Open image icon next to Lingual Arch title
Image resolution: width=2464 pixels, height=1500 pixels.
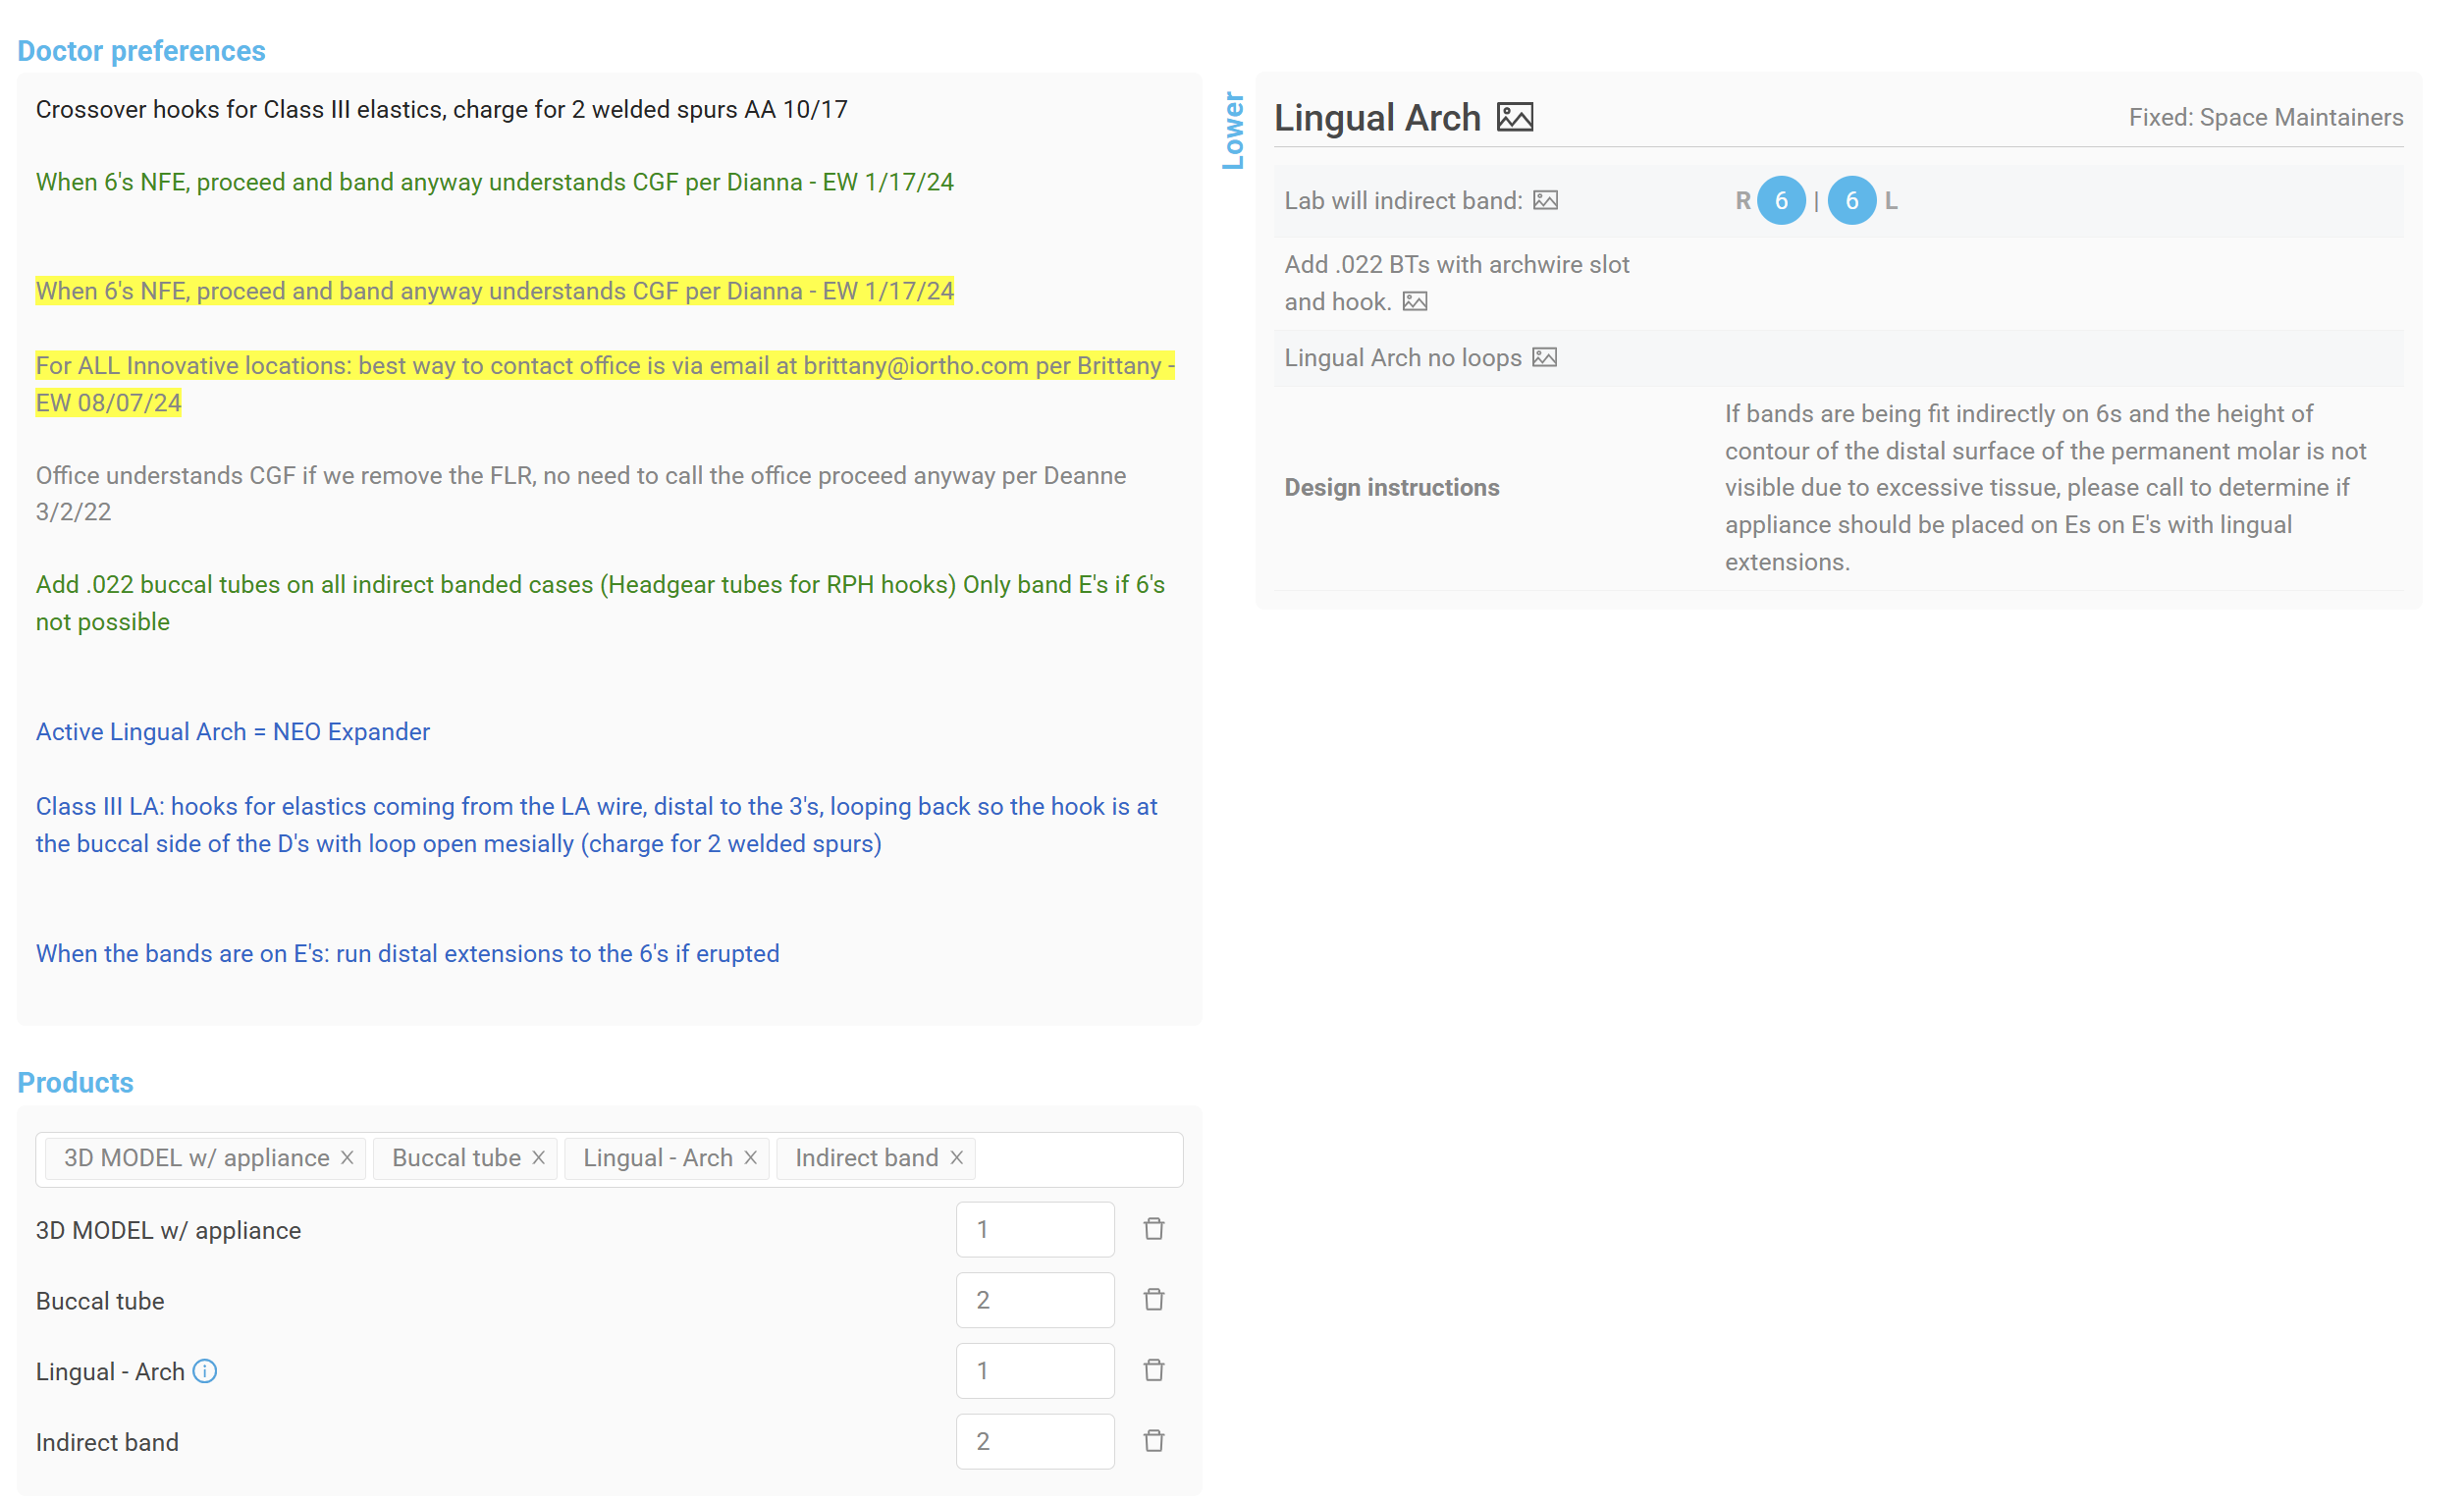tap(1514, 118)
